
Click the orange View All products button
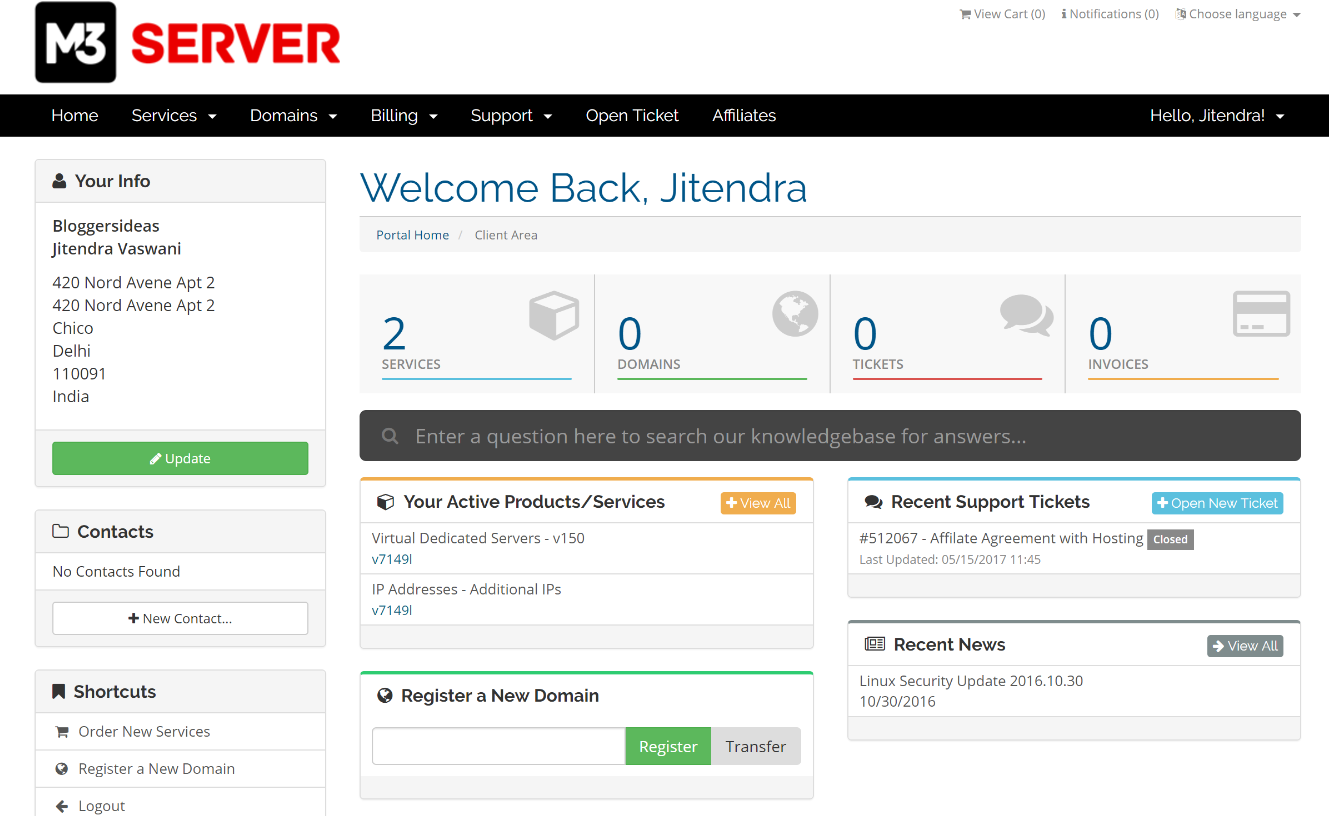pyautogui.click(x=757, y=502)
